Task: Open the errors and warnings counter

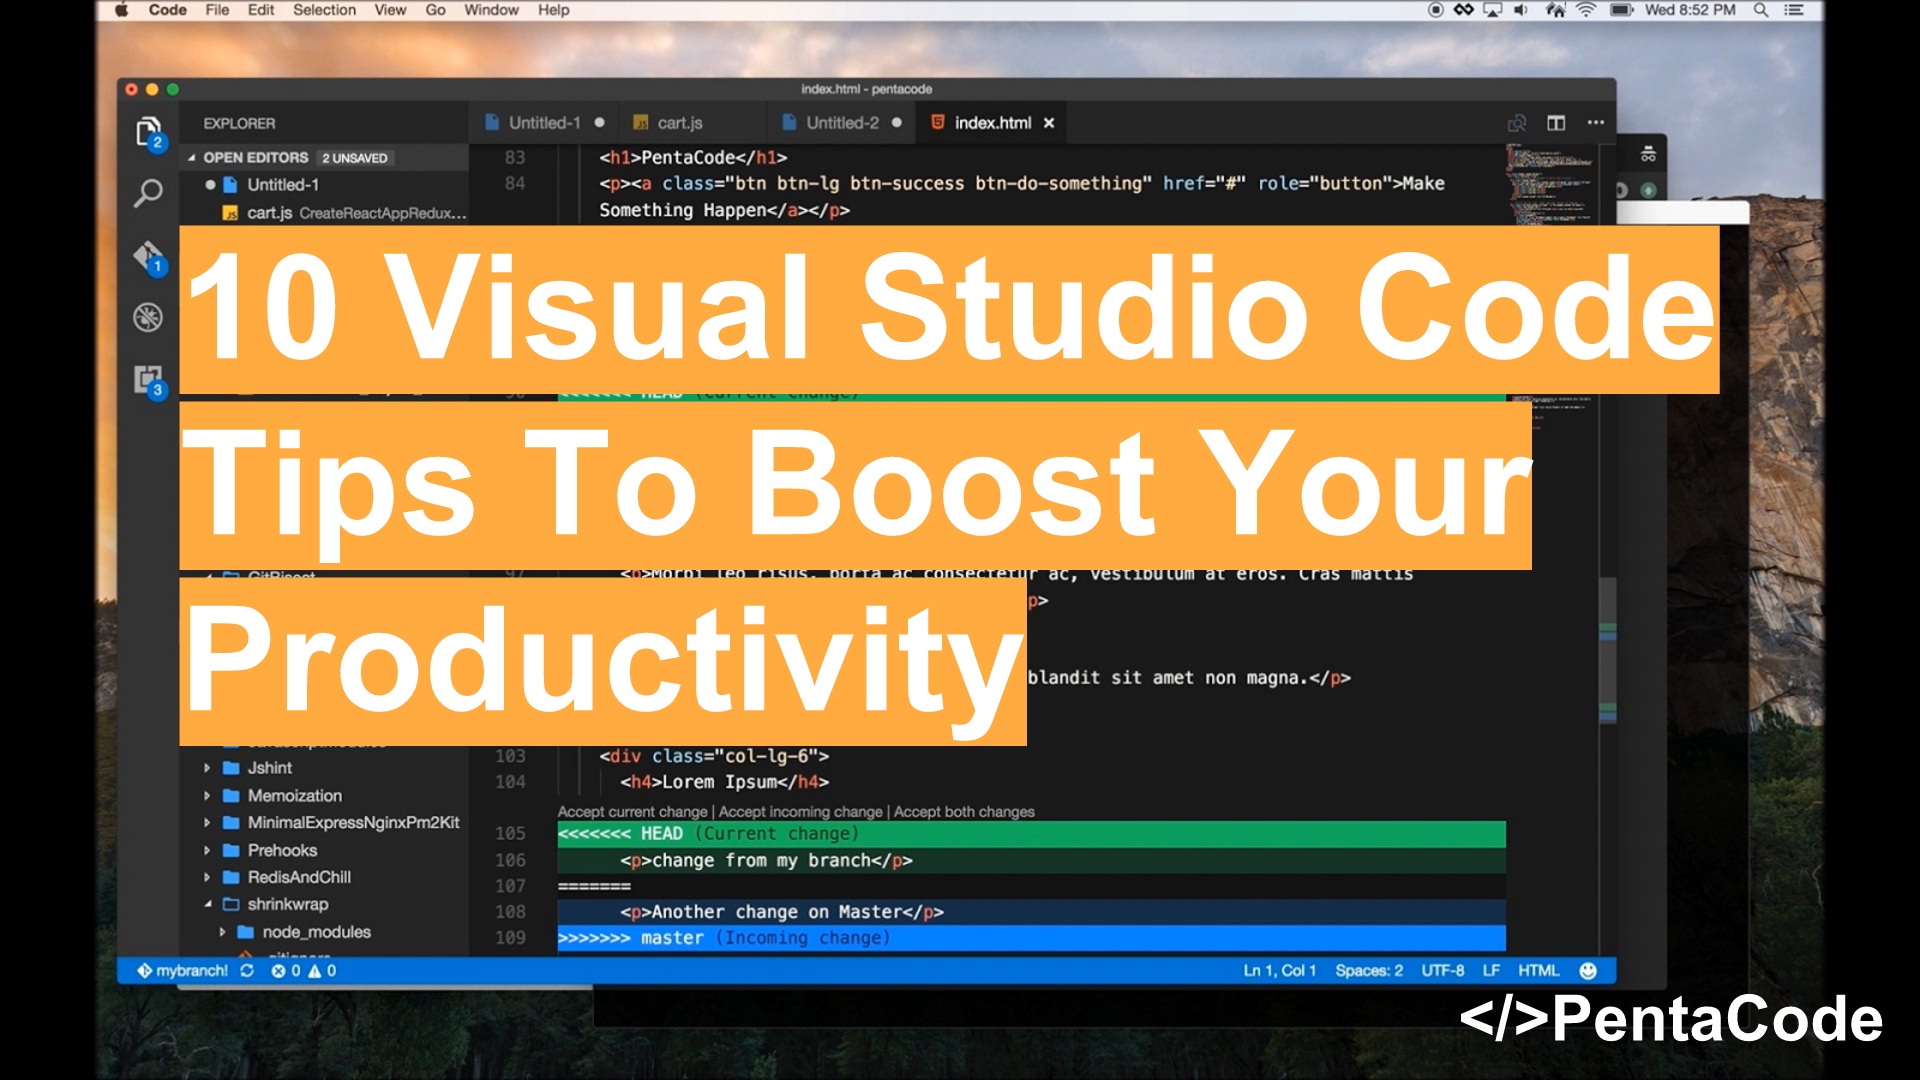Action: (304, 970)
